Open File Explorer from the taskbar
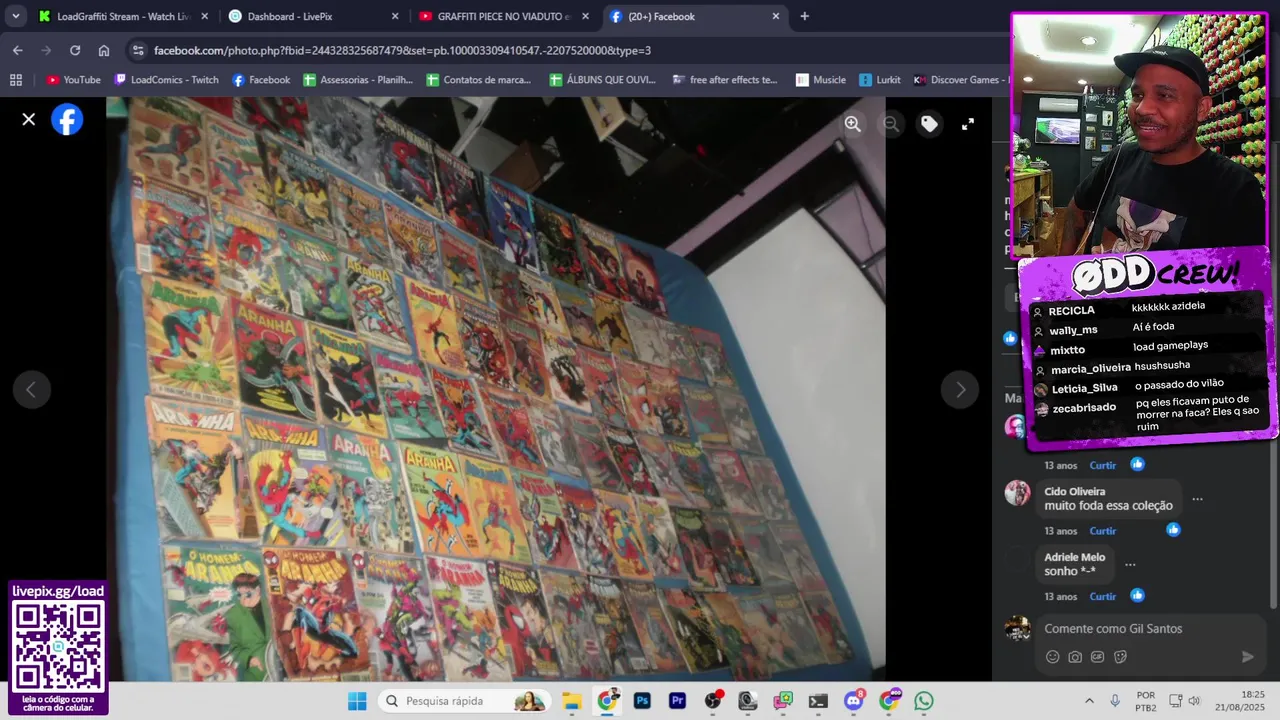Viewport: 1280px width, 720px height. click(x=571, y=701)
